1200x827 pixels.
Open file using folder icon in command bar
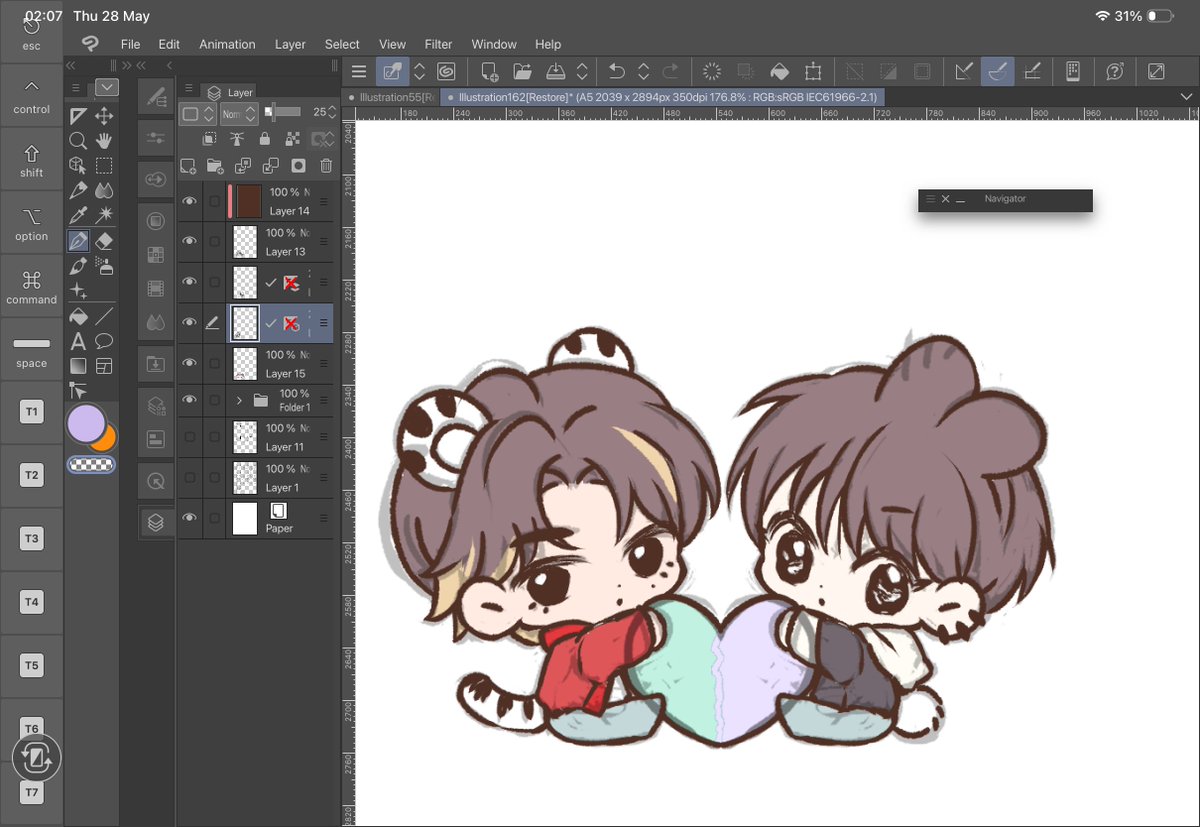522,71
